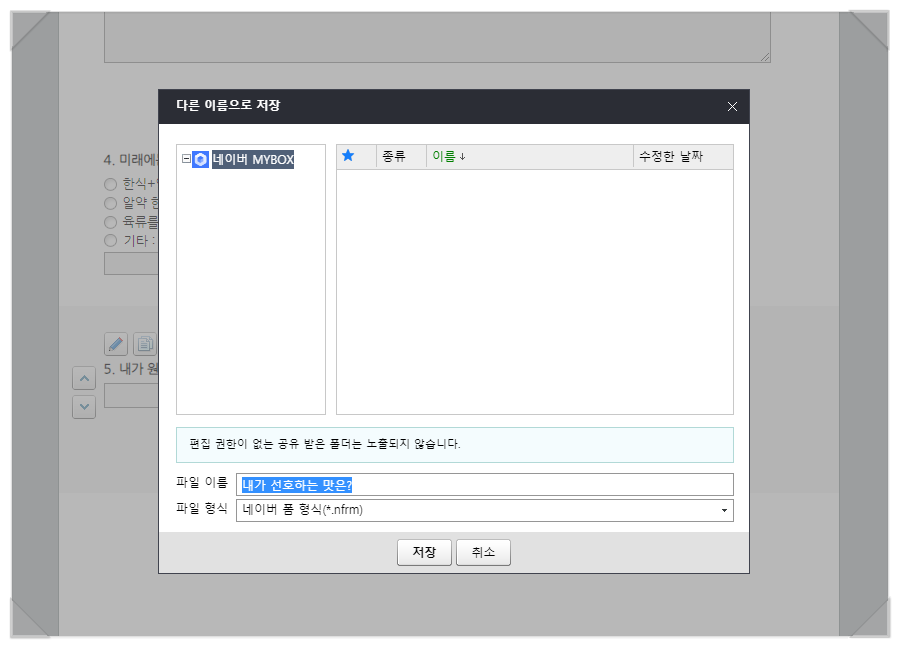
Task: Select the 네이버 MYBOX cloud icon
Action: [199, 157]
